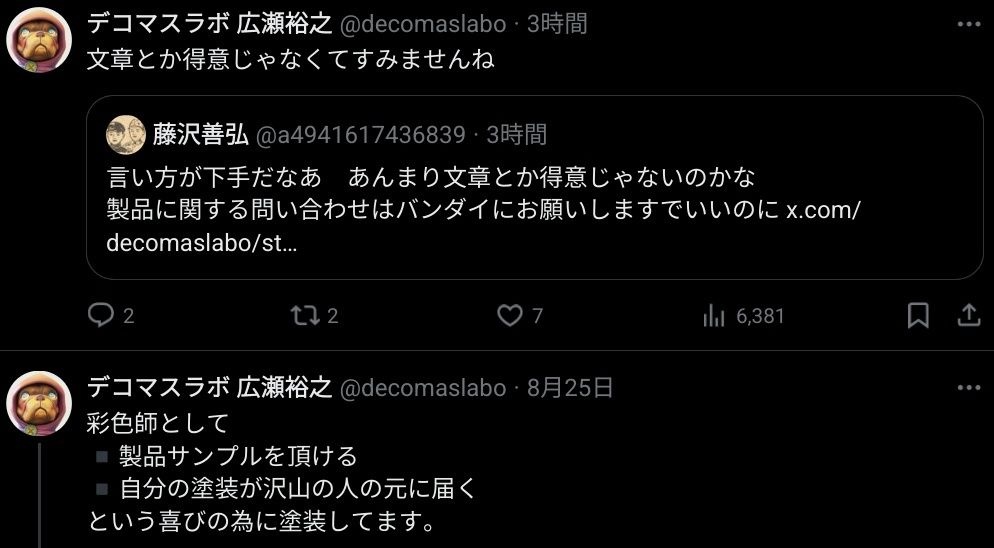Tap the retweet icon on the first tweet
The height and width of the screenshot is (548, 994).
(305, 315)
